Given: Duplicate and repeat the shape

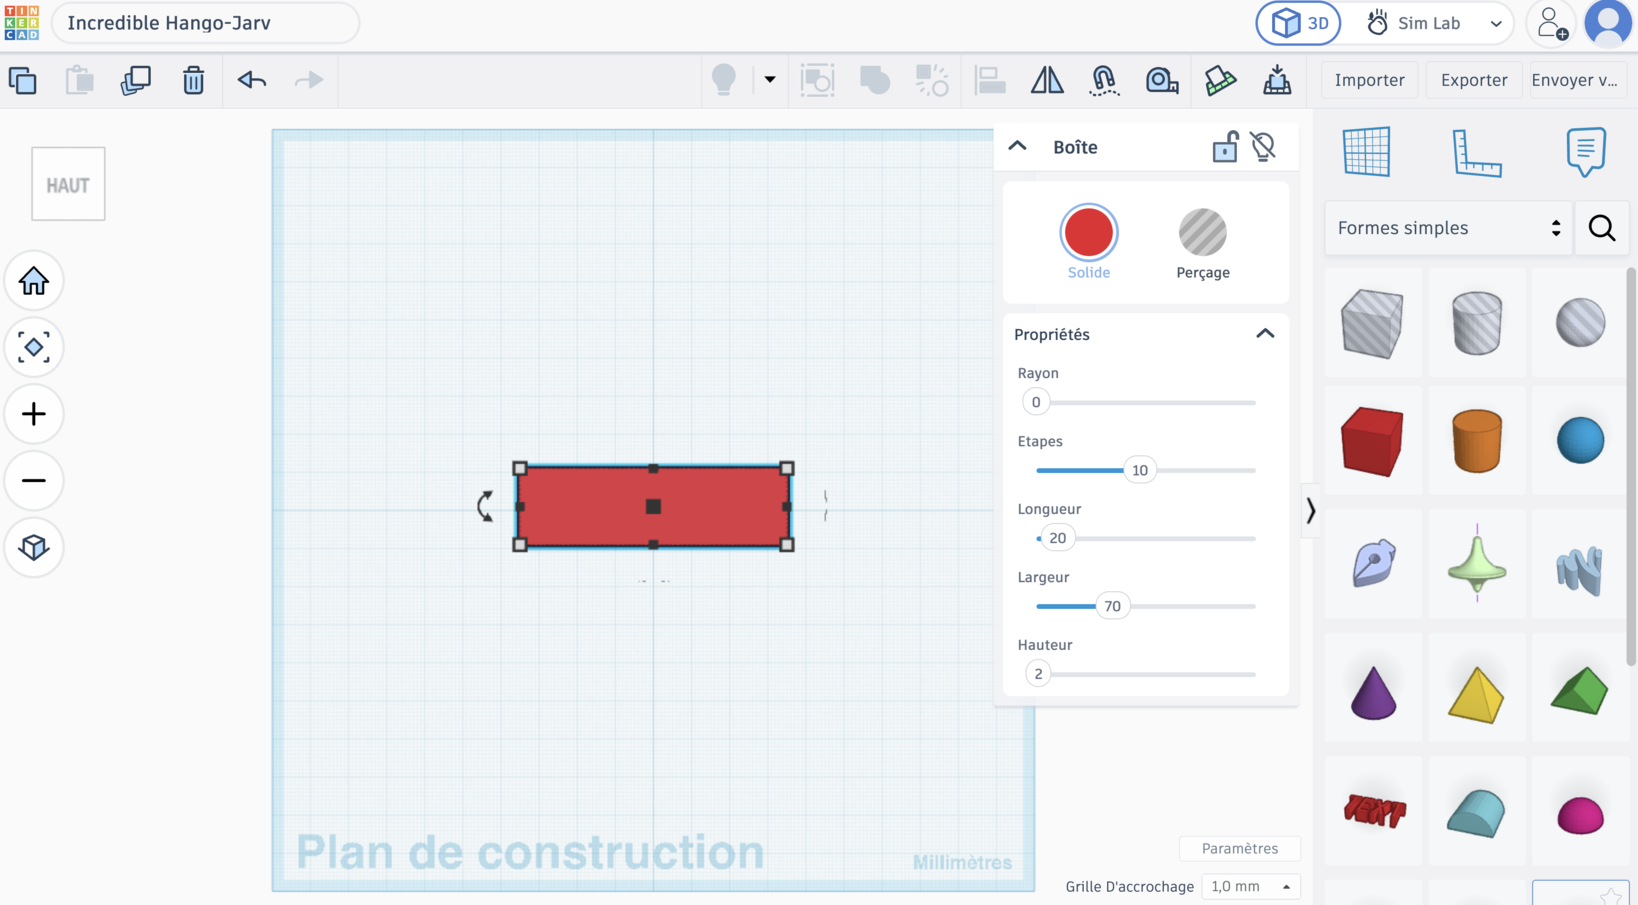Looking at the screenshot, I should click(136, 80).
